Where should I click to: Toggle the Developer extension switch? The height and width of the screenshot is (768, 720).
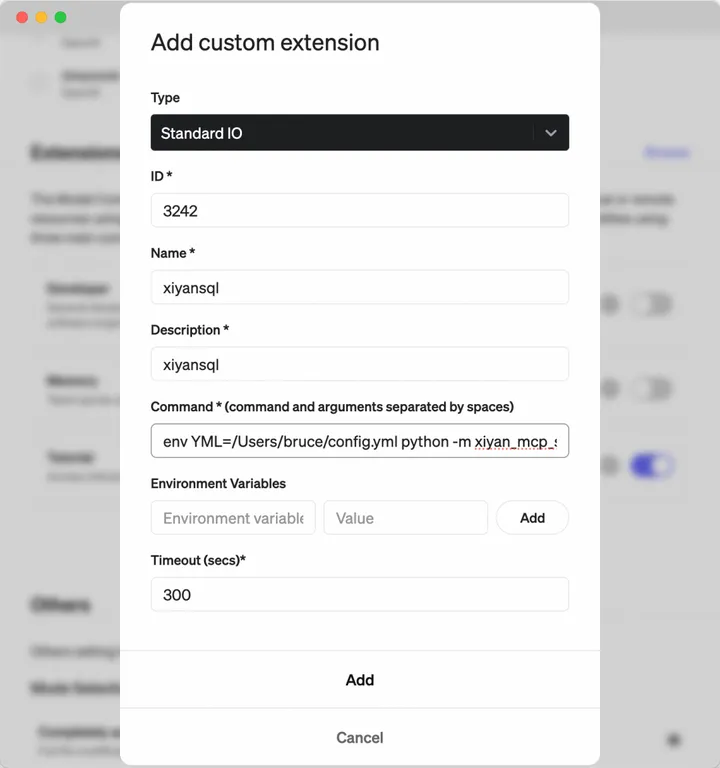pyautogui.click(x=654, y=305)
